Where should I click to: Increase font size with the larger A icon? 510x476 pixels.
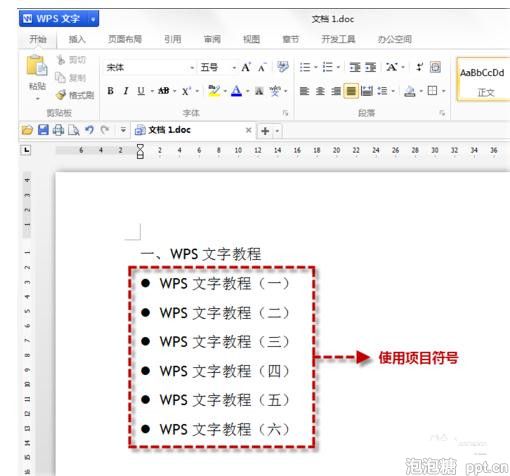(x=246, y=67)
